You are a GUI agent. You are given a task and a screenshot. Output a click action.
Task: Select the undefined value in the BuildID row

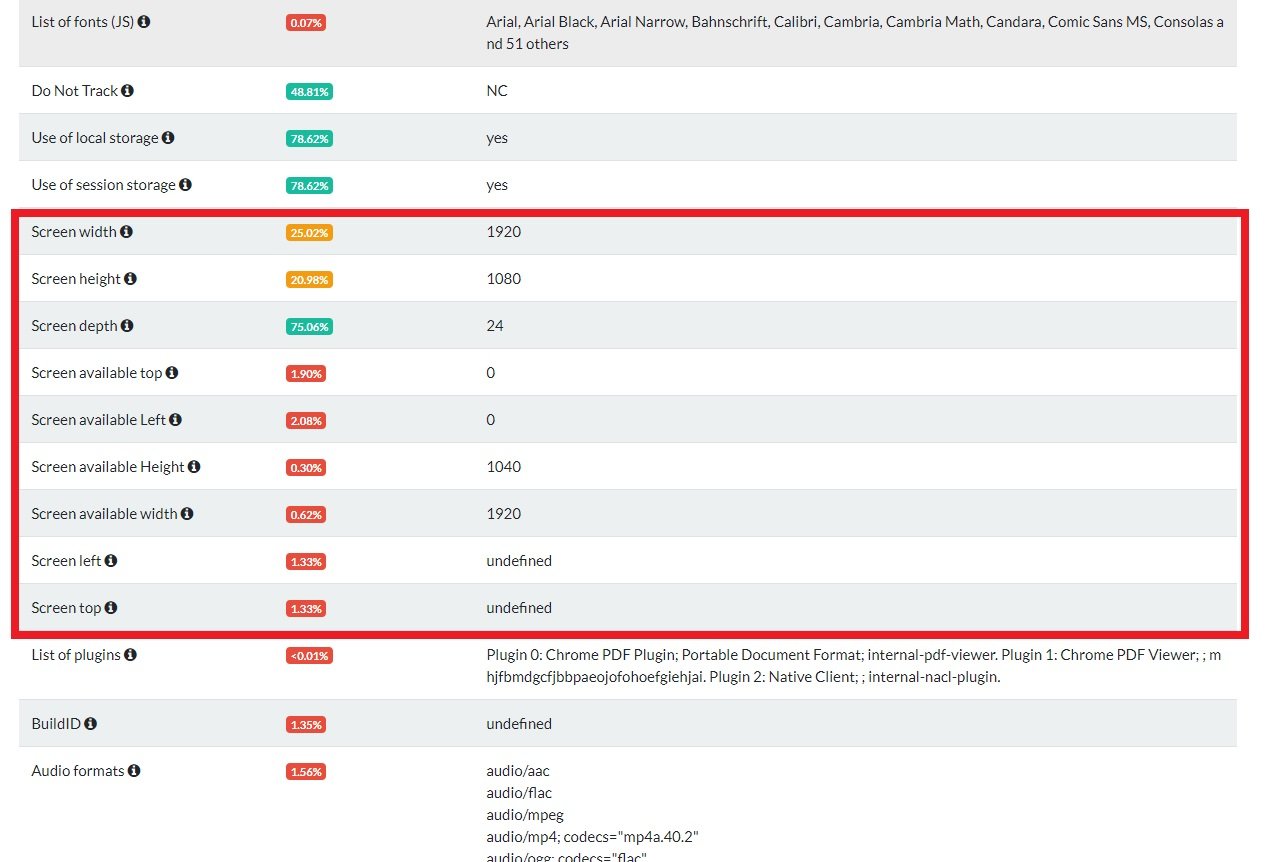point(519,724)
